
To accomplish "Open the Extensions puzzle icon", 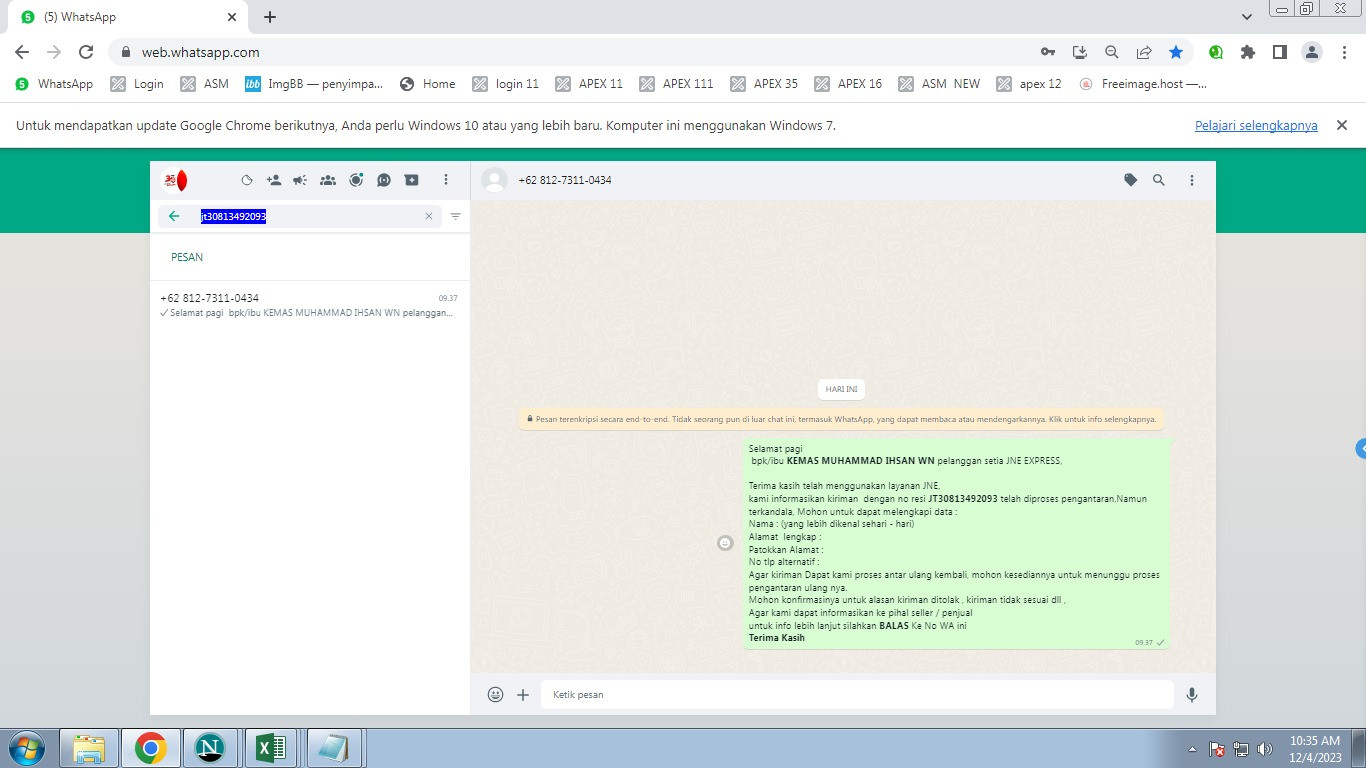I will click(1248, 52).
